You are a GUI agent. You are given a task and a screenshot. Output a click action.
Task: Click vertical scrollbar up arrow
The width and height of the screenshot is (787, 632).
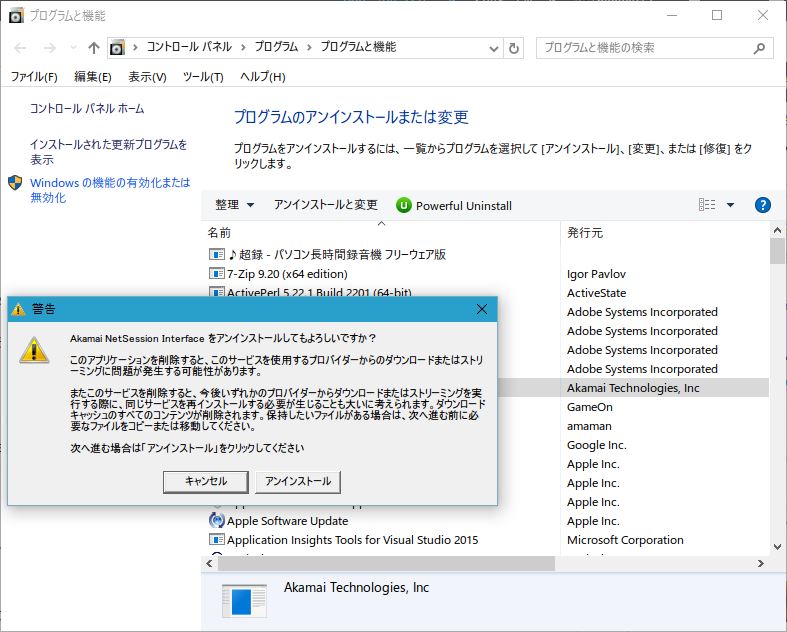(777, 230)
